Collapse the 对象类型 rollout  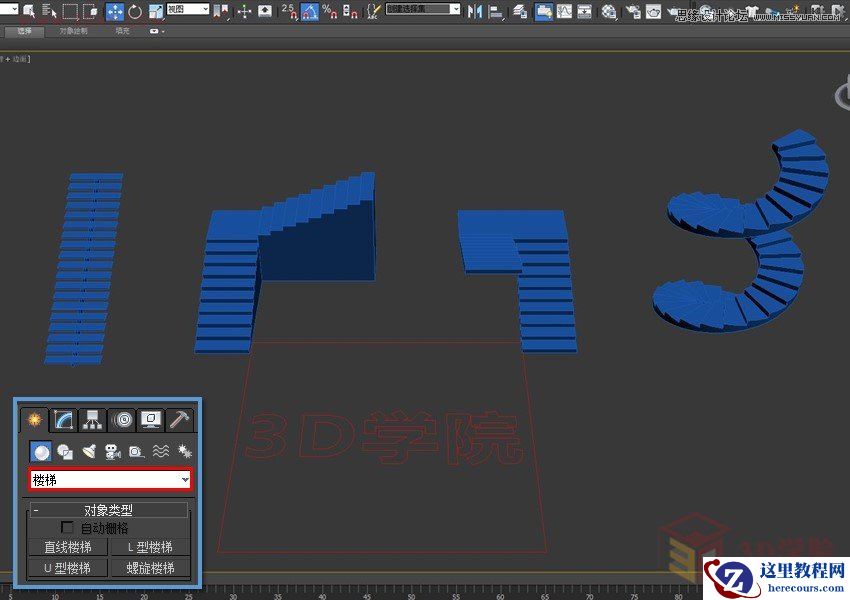[36, 510]
